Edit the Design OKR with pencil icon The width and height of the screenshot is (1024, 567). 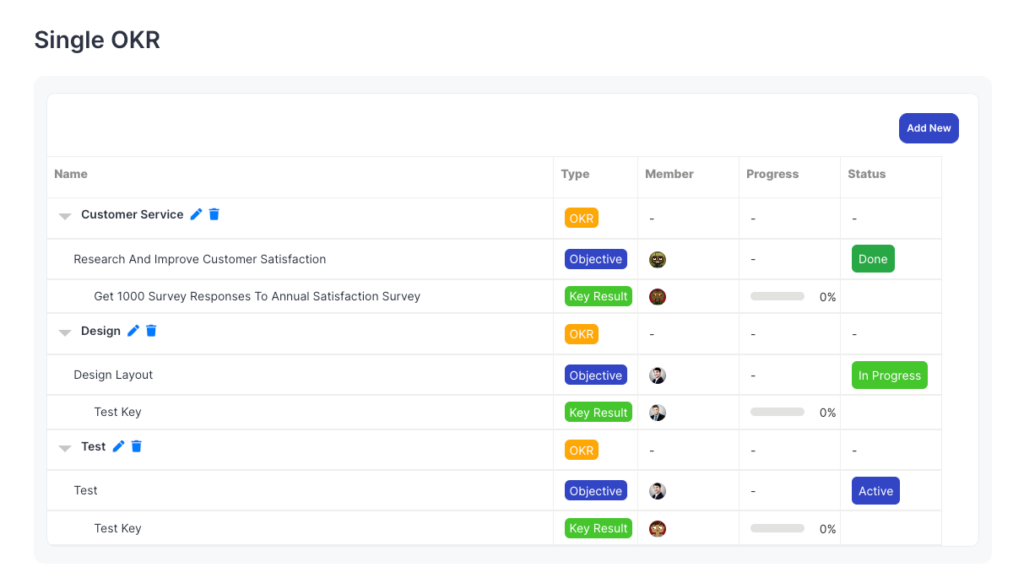click(x=133, y=331)
